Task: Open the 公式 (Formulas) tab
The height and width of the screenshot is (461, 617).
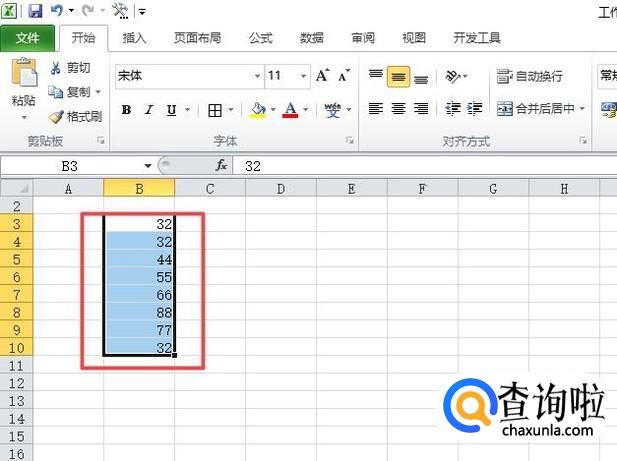Action: point(260,38)
